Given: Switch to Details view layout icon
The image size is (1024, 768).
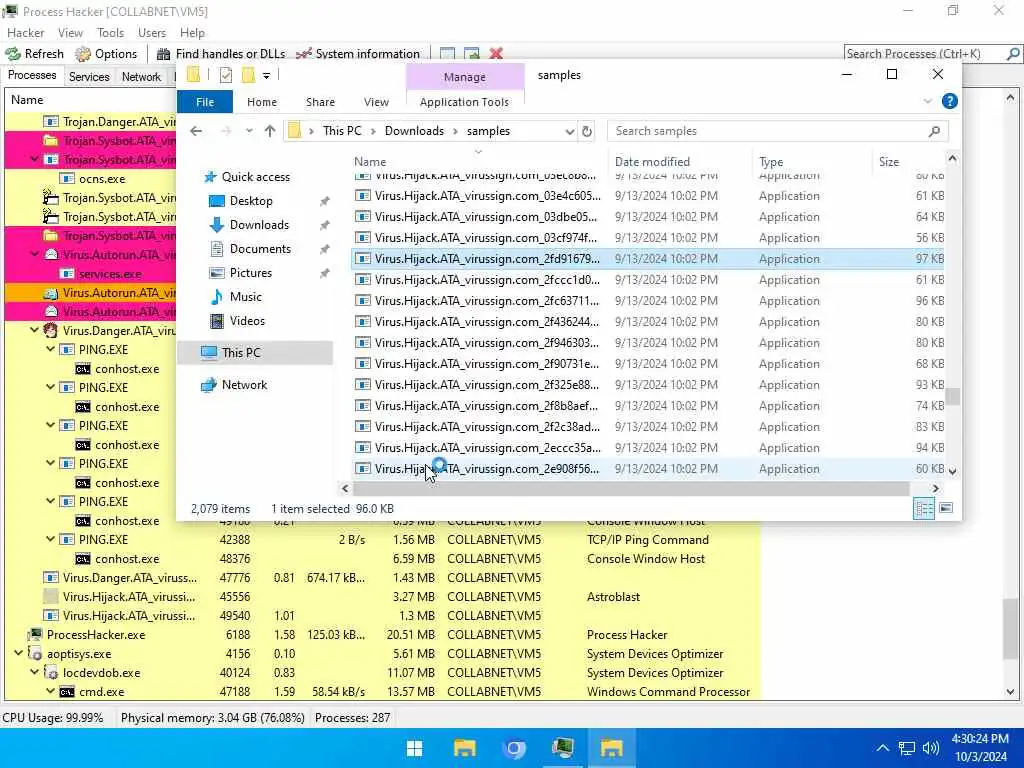Looking at the screenshot, I should point(924,509).
